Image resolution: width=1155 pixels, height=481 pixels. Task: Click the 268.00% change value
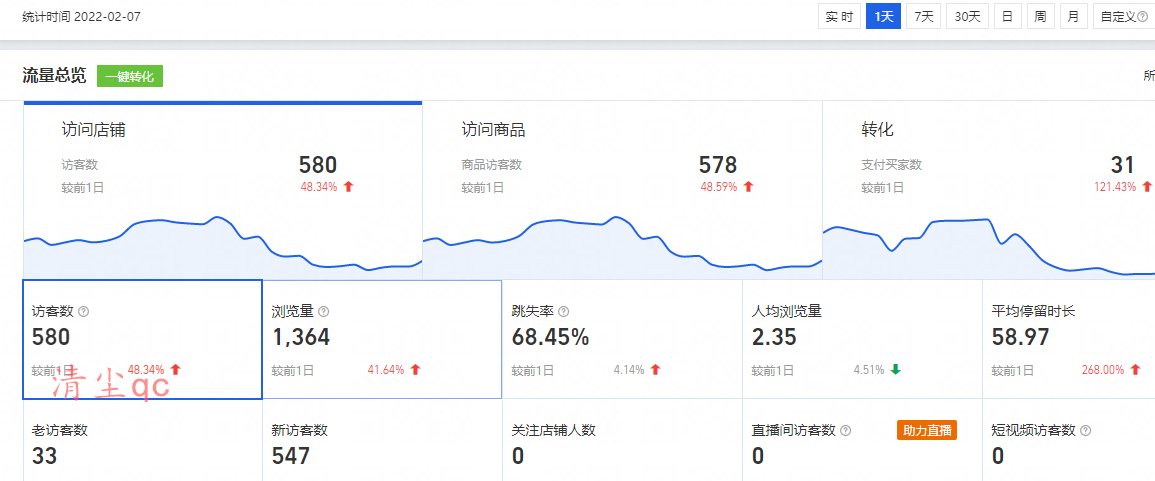1103,370
